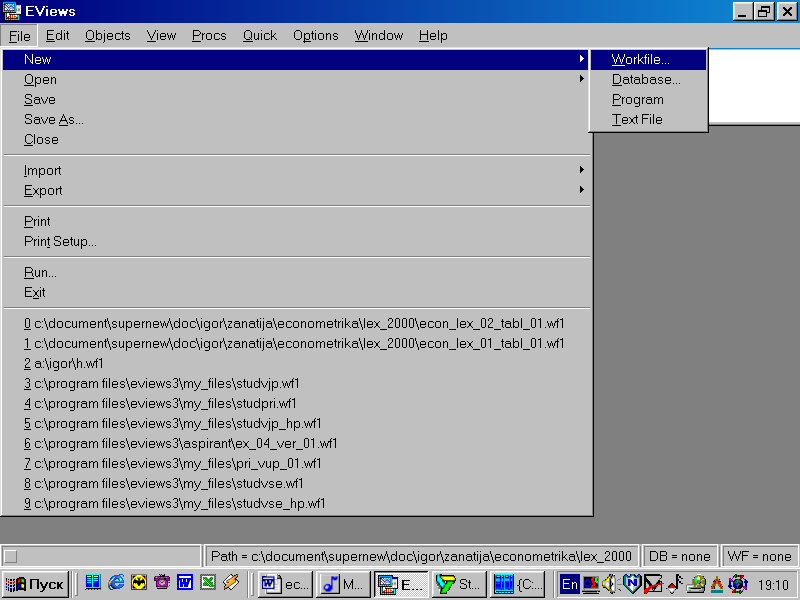Switch to the EViews 'E...' taskbar button
Screen dimensions: 800x600
tap(401, 584)
